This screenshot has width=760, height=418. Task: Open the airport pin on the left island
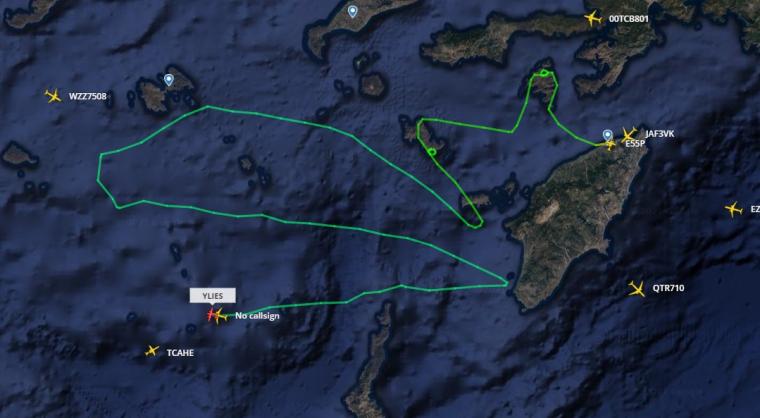(168, 80)
